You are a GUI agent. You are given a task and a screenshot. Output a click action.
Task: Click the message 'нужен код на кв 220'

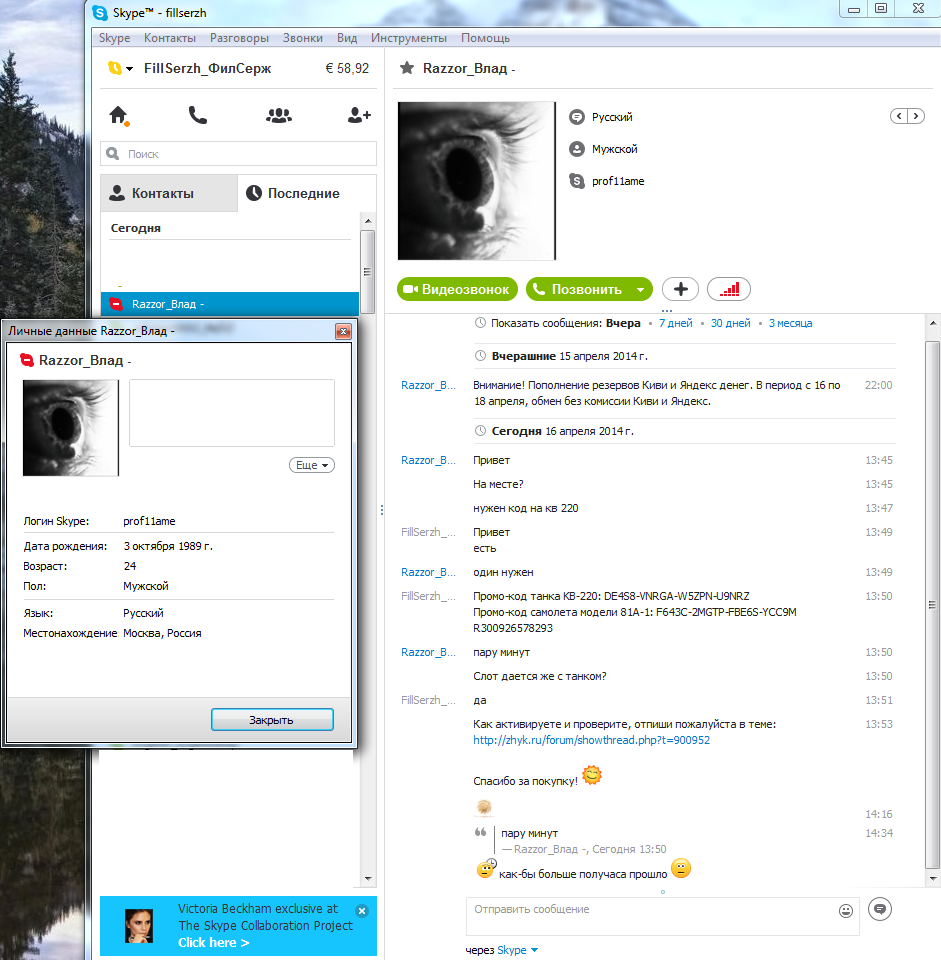[525, 508]
